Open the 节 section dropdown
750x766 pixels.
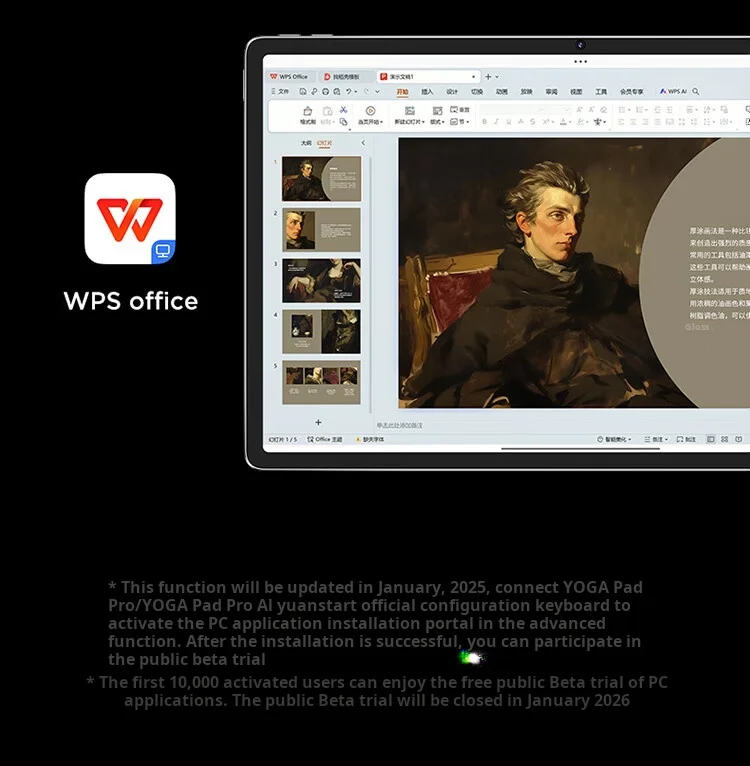[460, 122]
